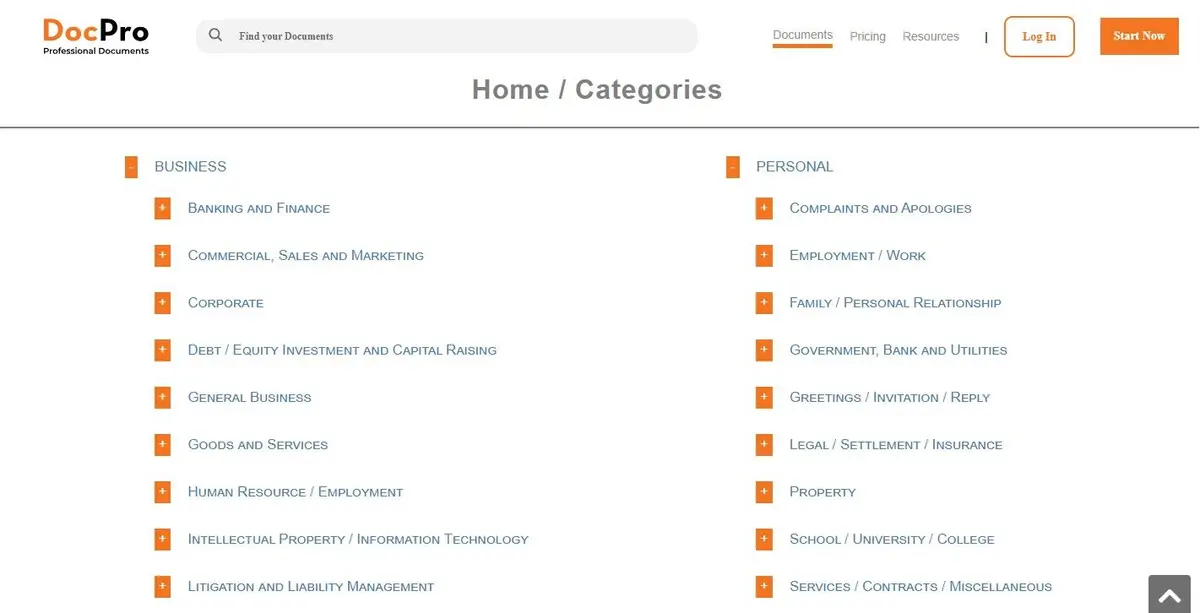
Task: Open the Resources nav item
Action: 930,36
